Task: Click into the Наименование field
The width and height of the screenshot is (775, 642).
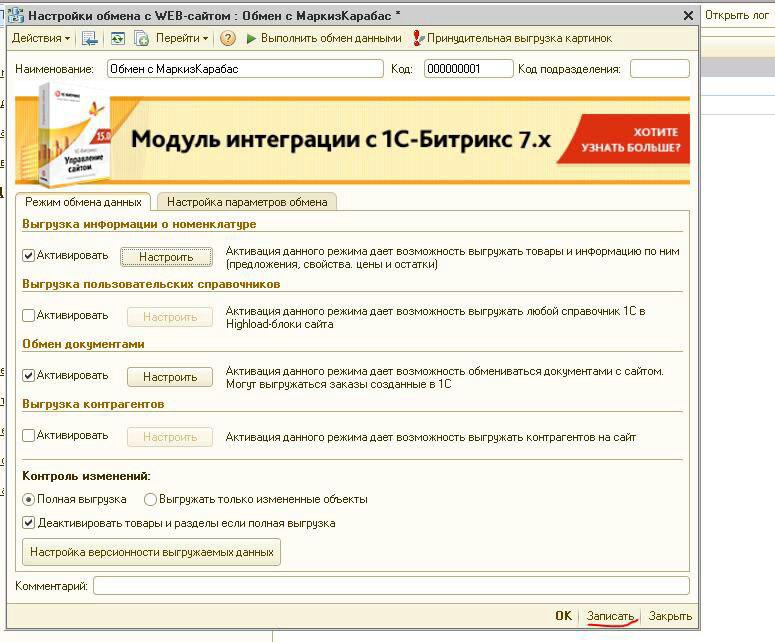Action: click(245, 69)
